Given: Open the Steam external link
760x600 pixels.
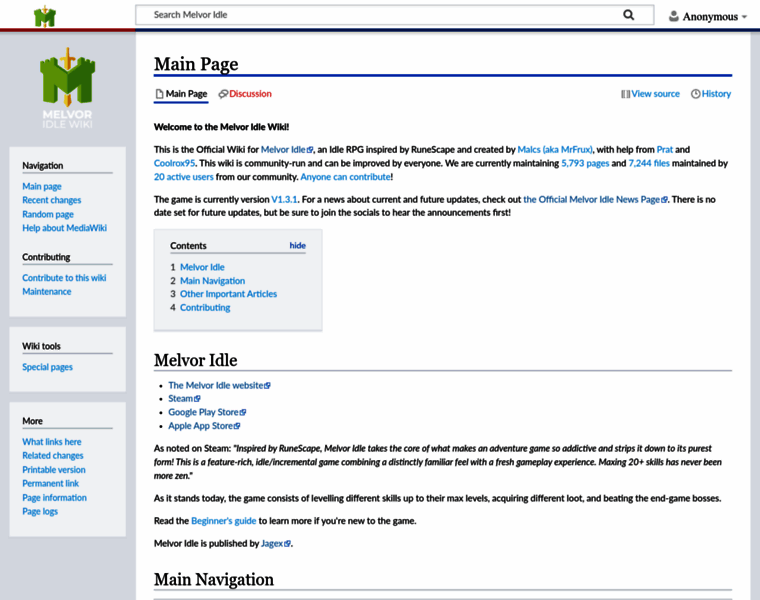Looking at the screenshot, I should click(184, 398).
